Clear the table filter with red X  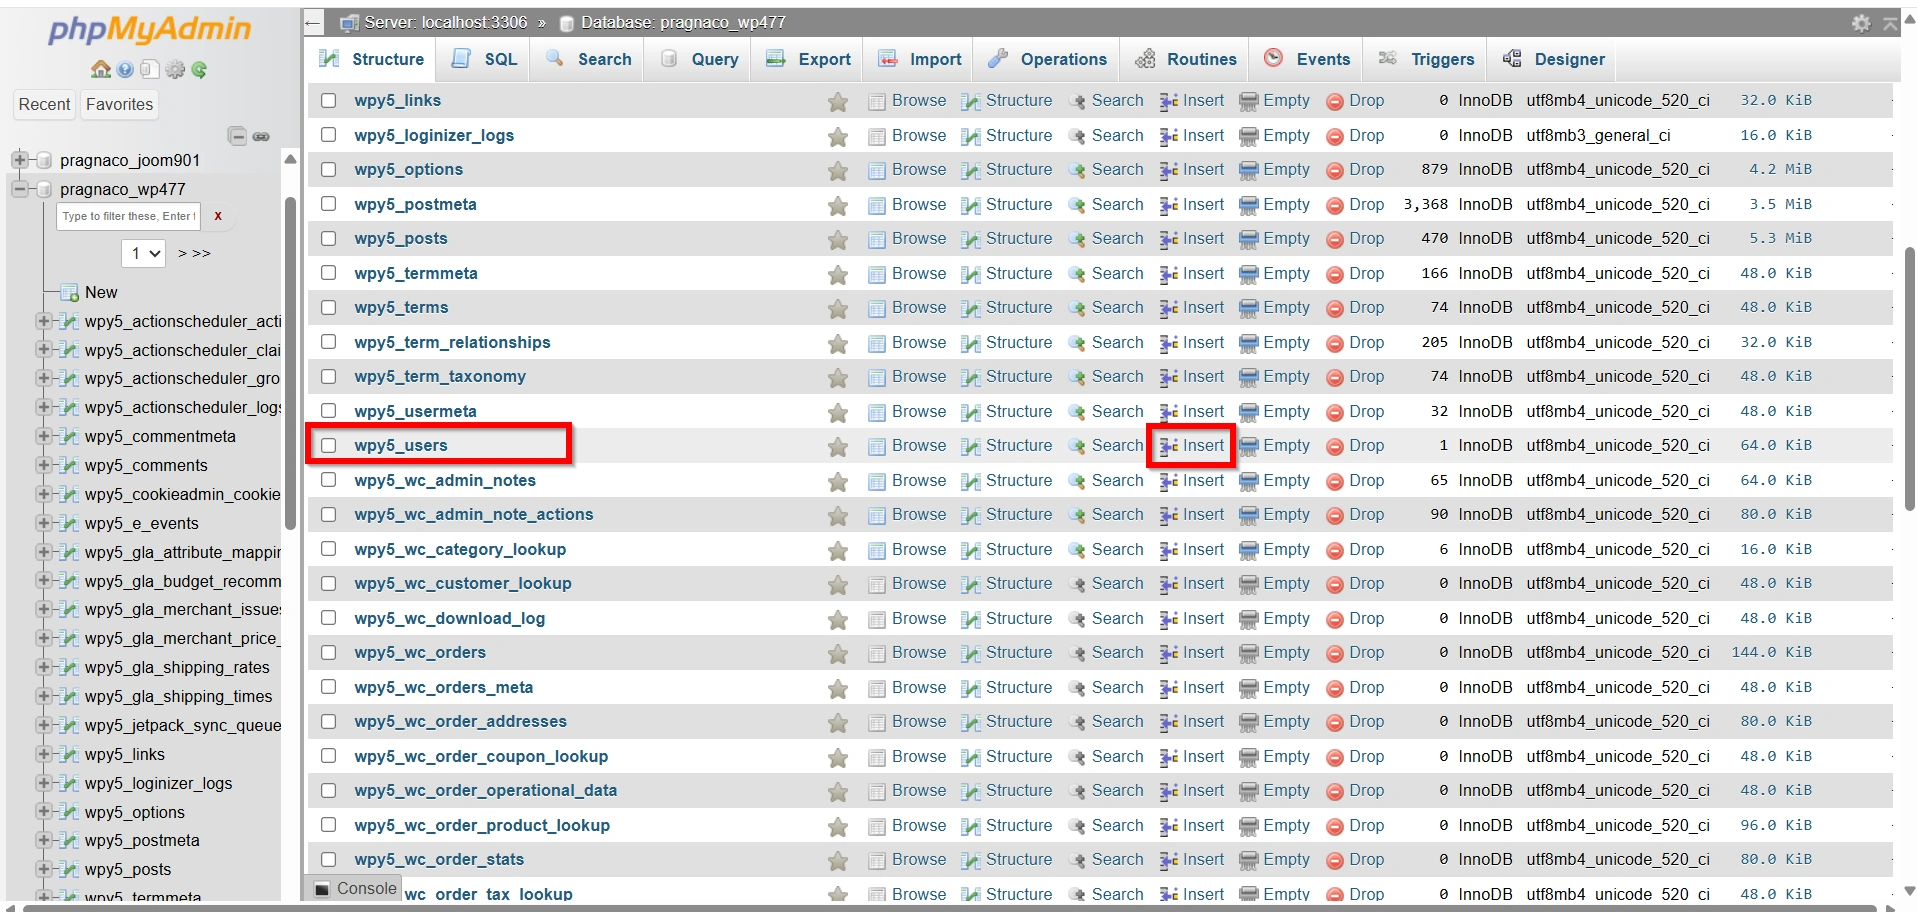[x=217, y=216]
